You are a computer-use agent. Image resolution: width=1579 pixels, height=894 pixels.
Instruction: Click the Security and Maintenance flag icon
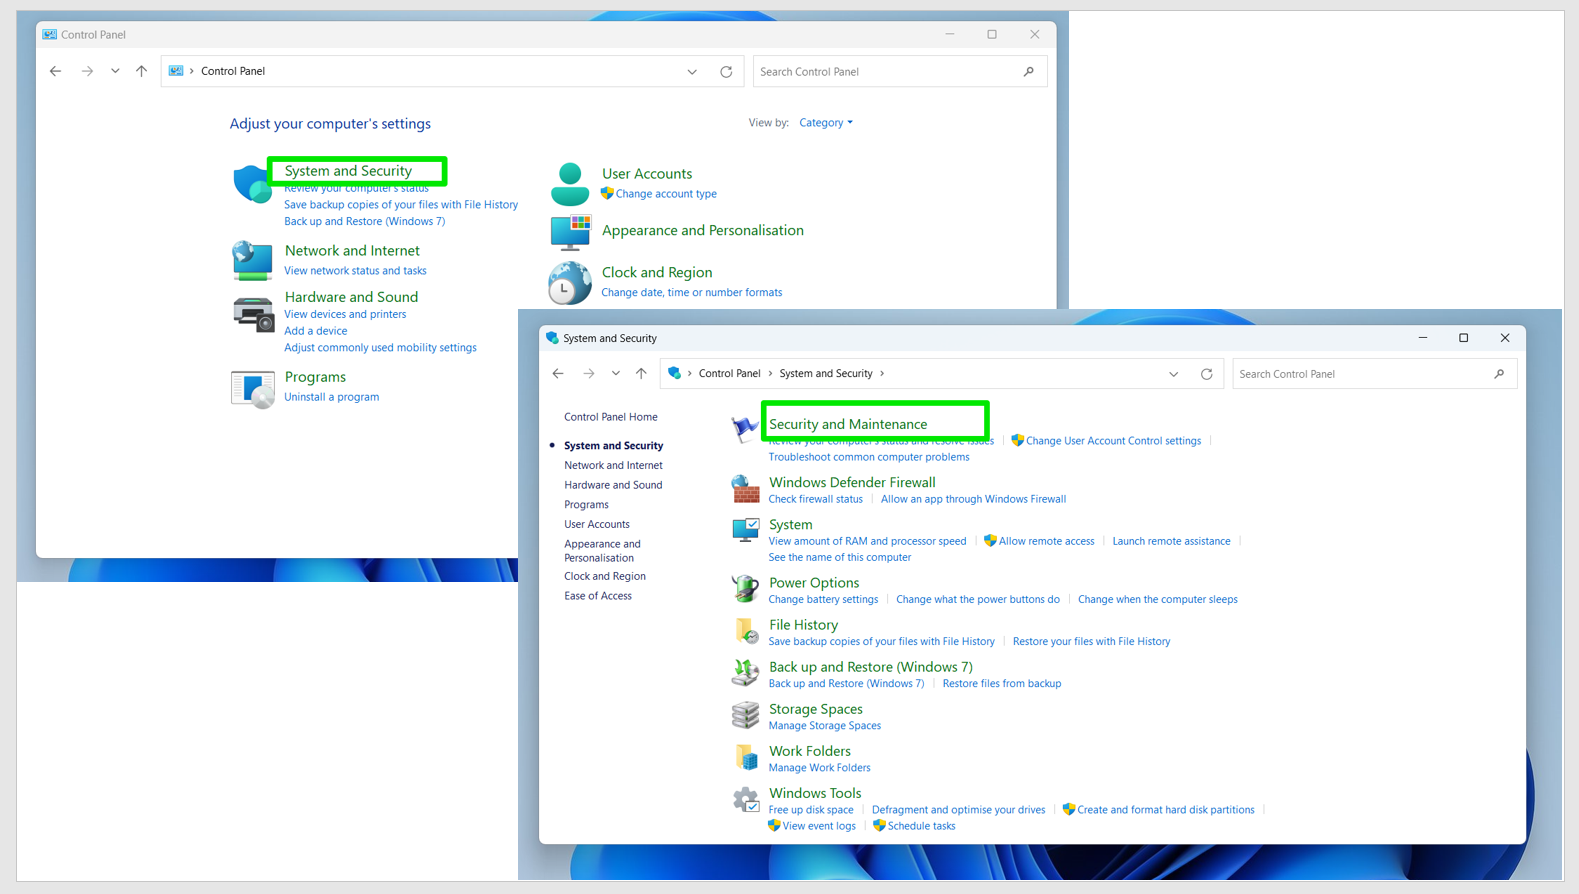tap(744, 430)
